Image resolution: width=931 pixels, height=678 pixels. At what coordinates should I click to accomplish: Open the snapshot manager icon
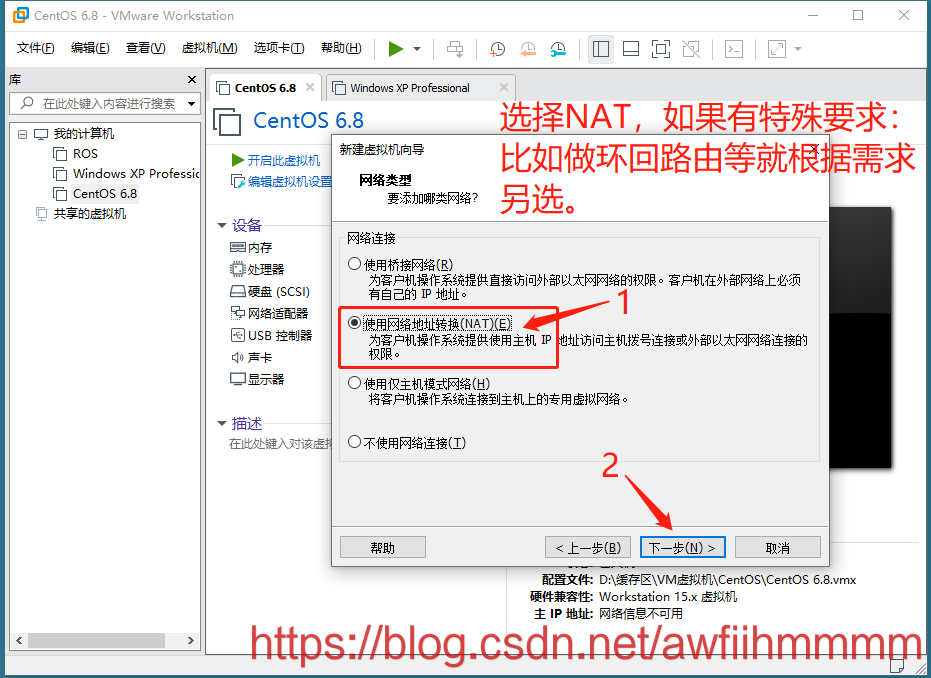(x=558, y=49)
